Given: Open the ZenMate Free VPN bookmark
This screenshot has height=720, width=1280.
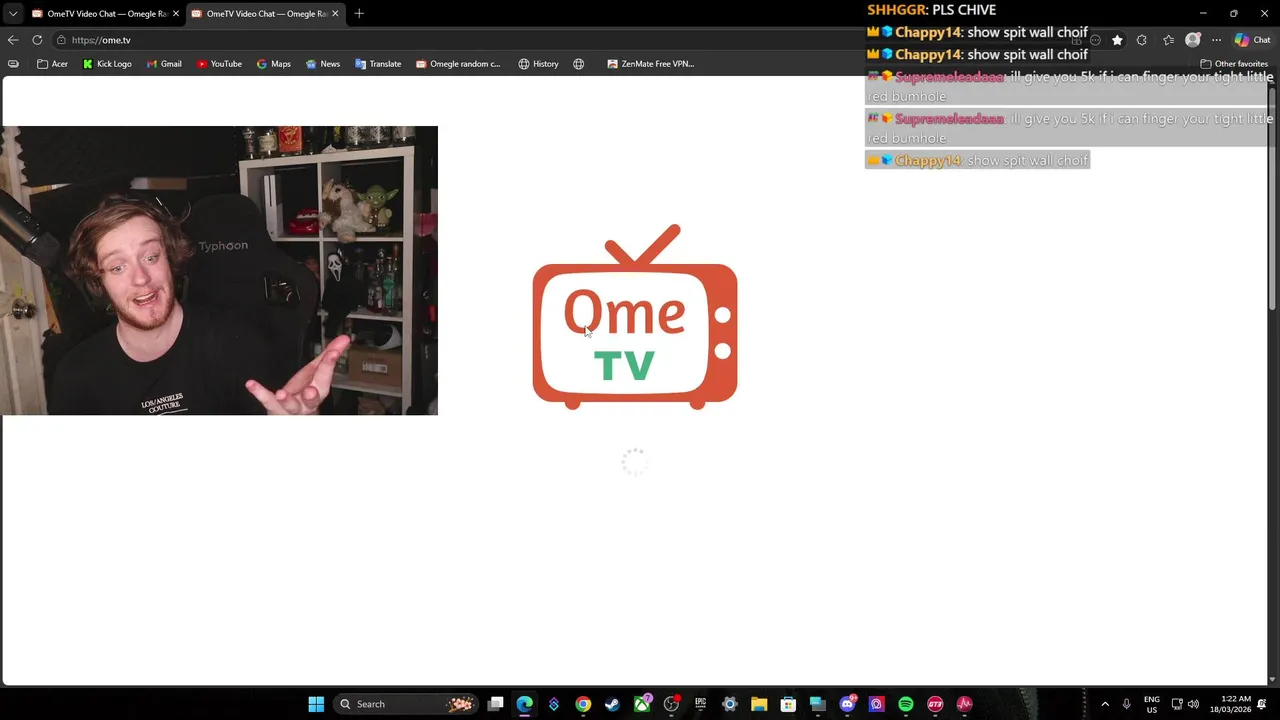Looking at the screenshot, I should coord(650,64).
